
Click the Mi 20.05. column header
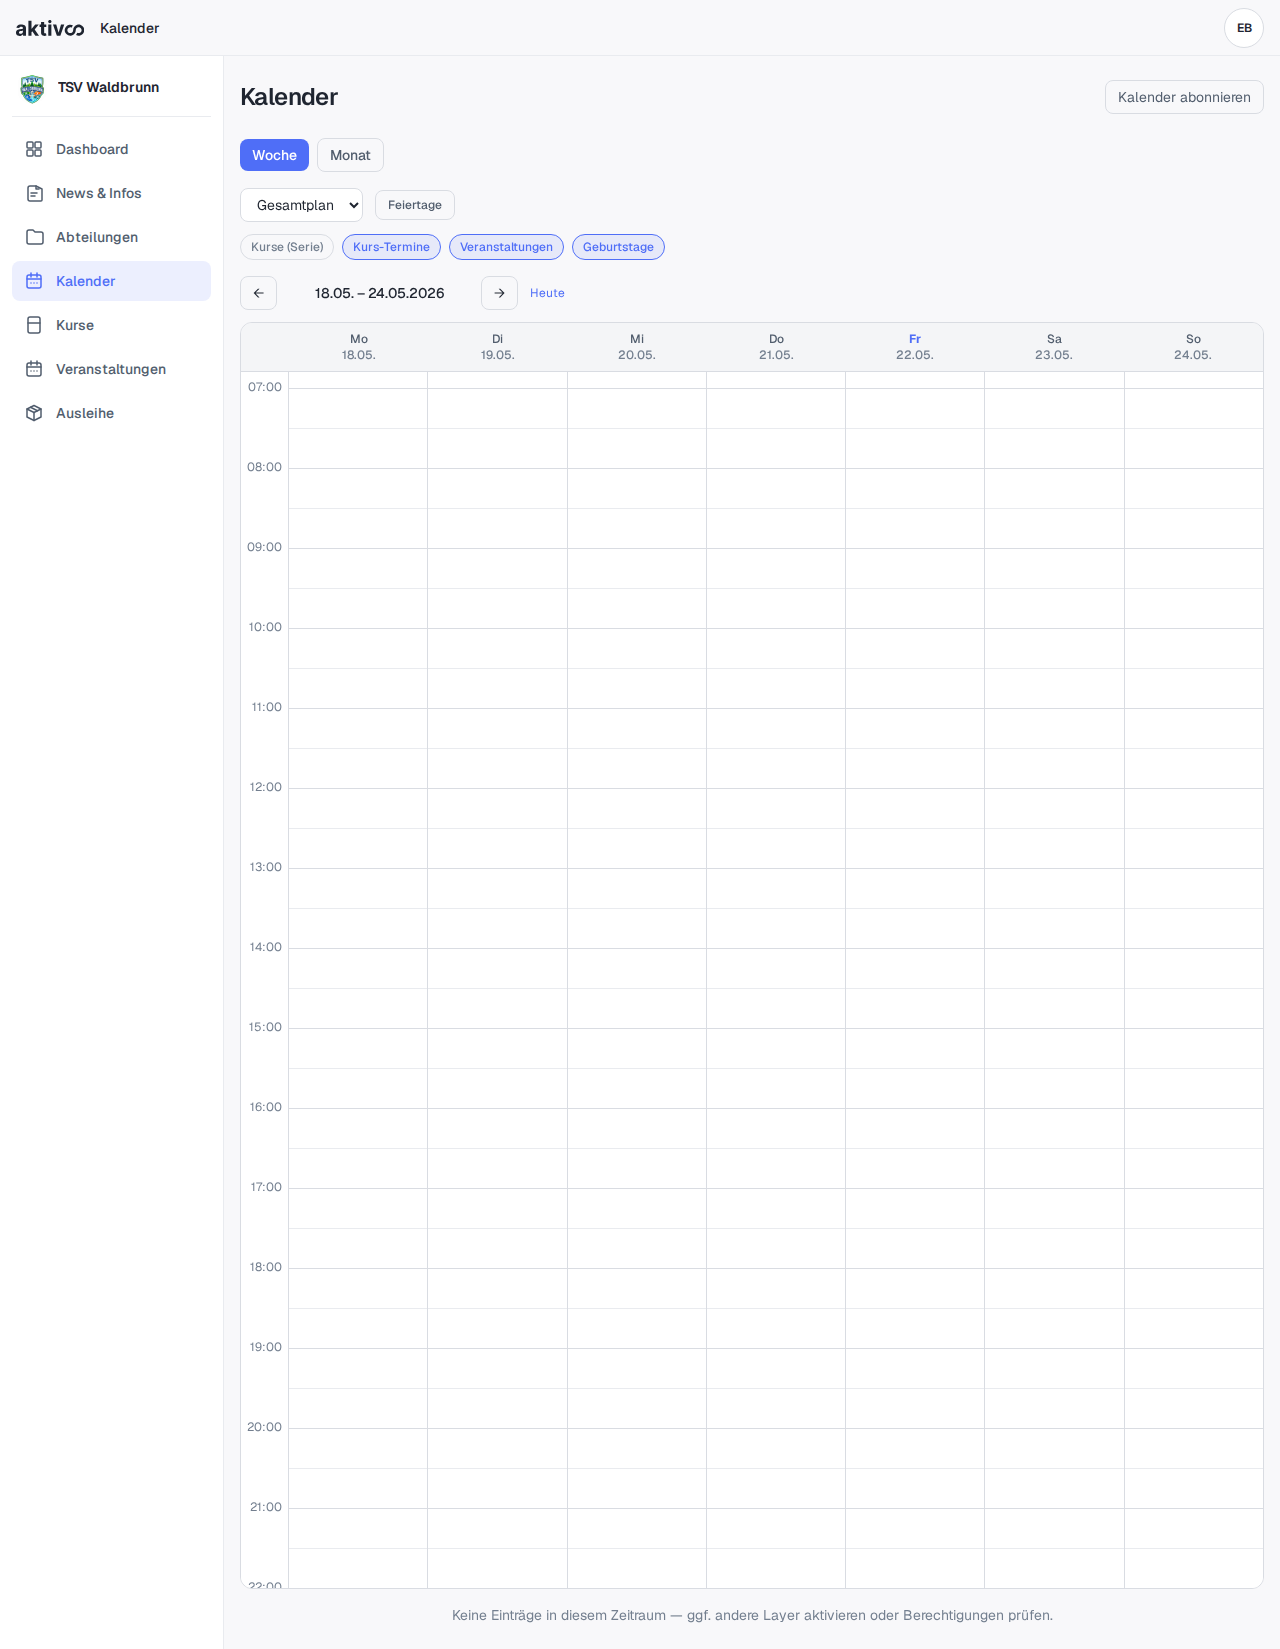click(637, 347)
